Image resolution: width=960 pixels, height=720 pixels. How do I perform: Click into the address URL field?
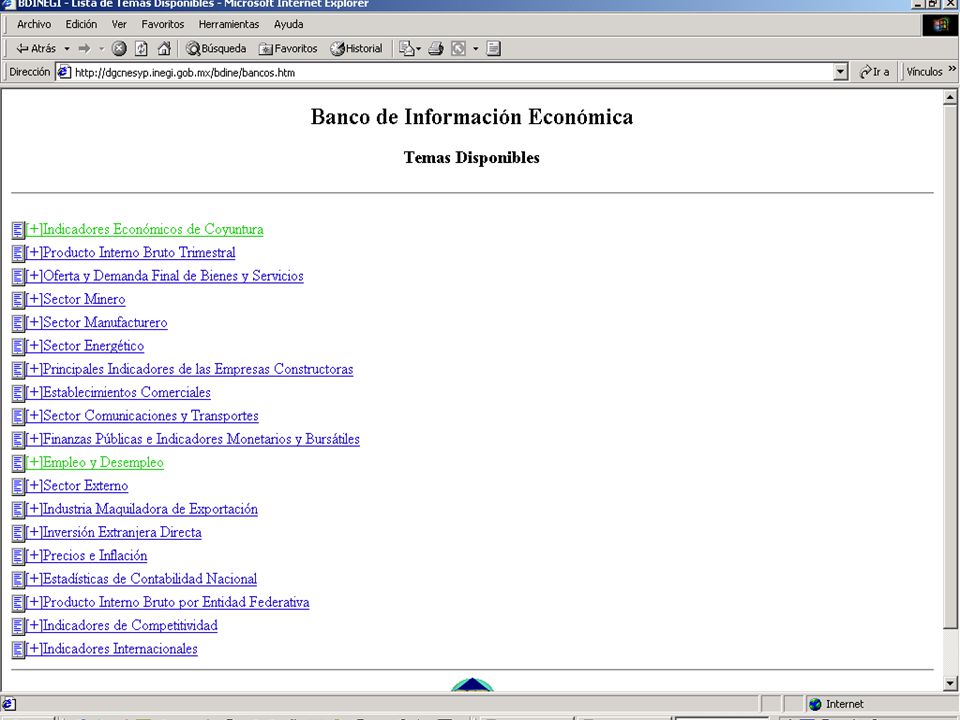(x=453, y=72)
